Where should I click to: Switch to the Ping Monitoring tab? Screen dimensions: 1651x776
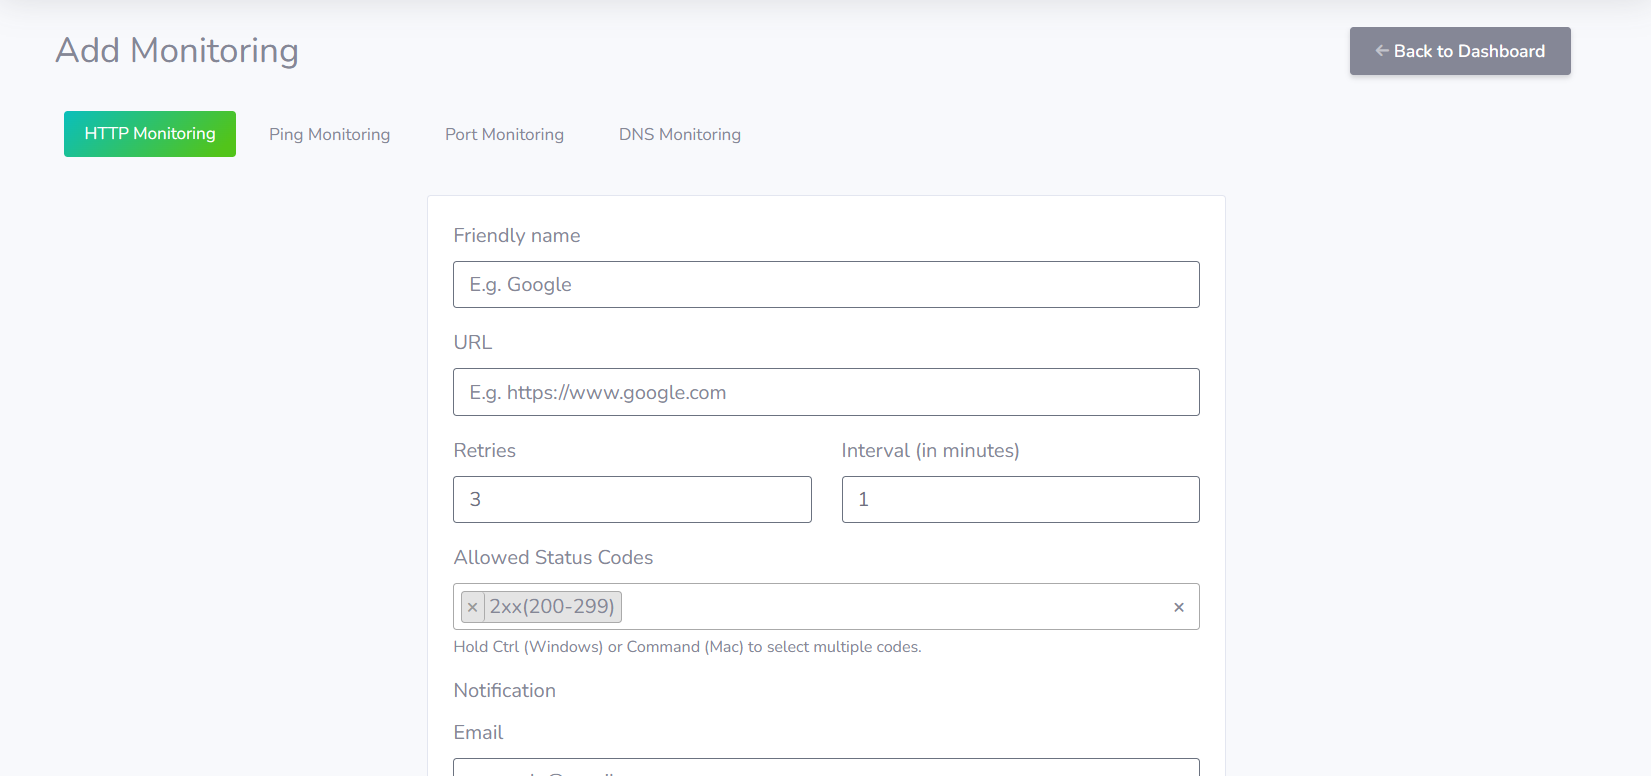tap(329, 134)
